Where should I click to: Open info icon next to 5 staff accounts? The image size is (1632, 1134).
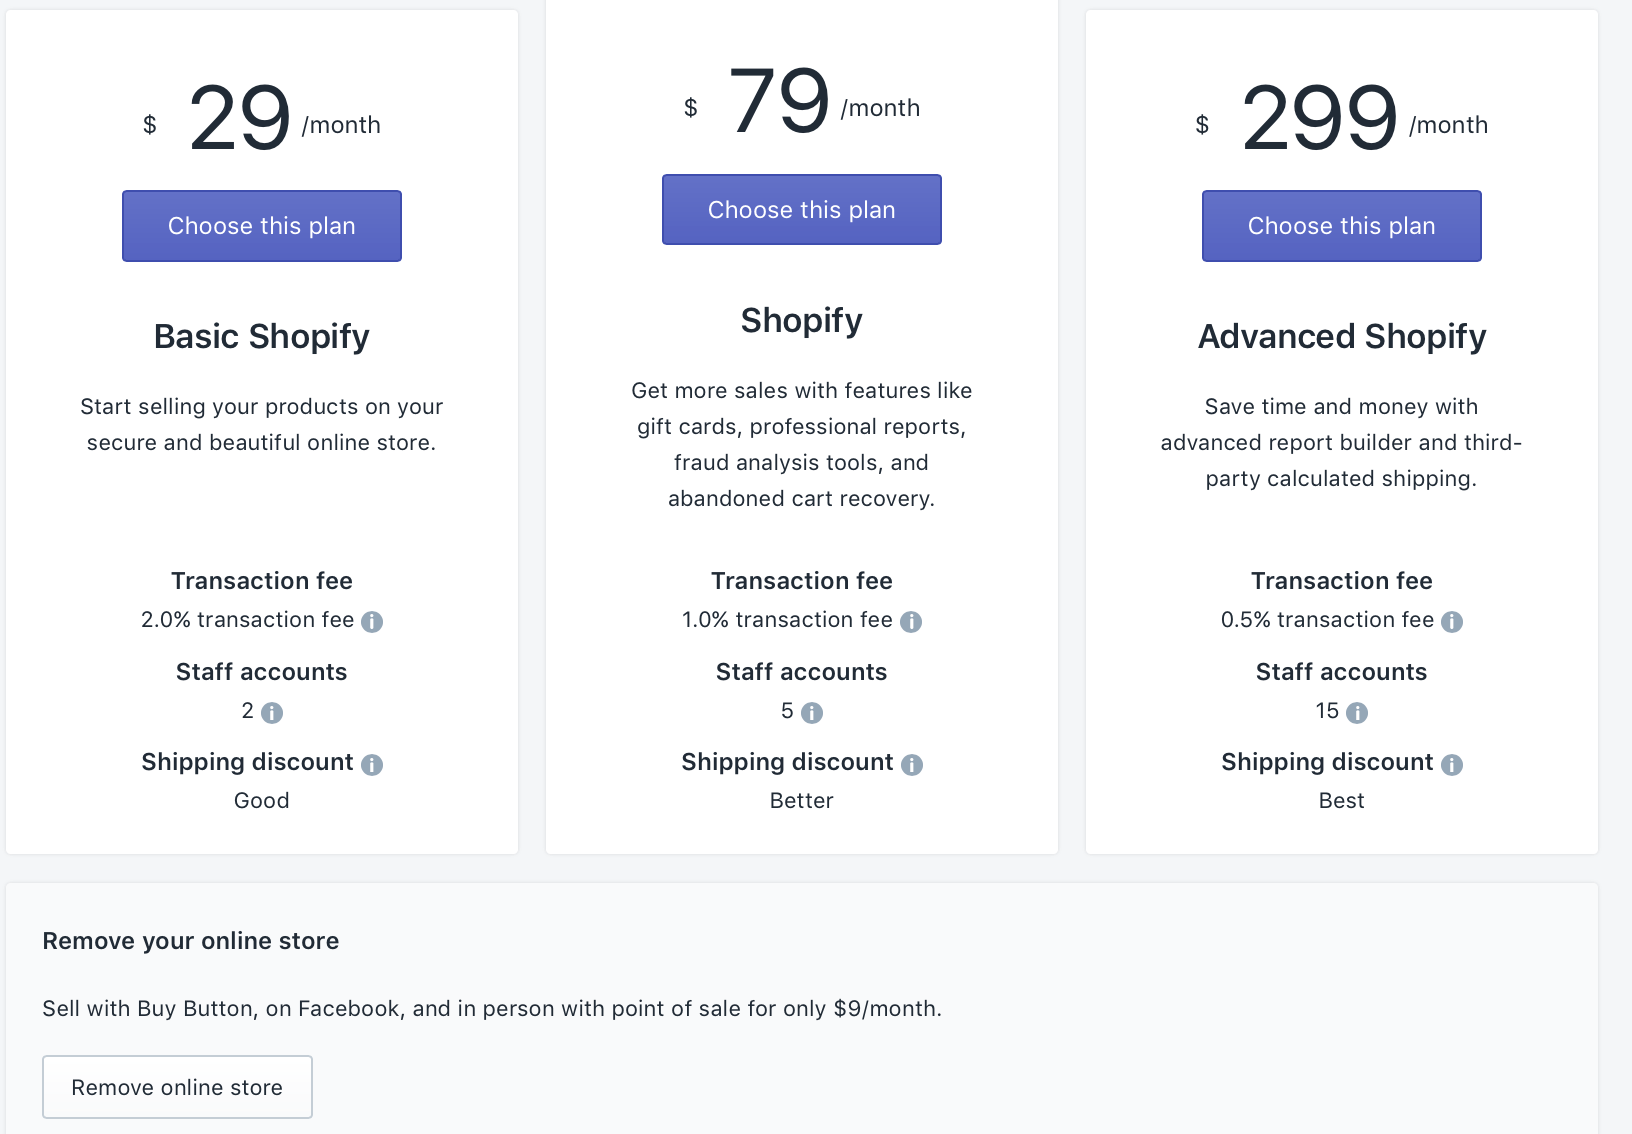(x=812, y=713)
